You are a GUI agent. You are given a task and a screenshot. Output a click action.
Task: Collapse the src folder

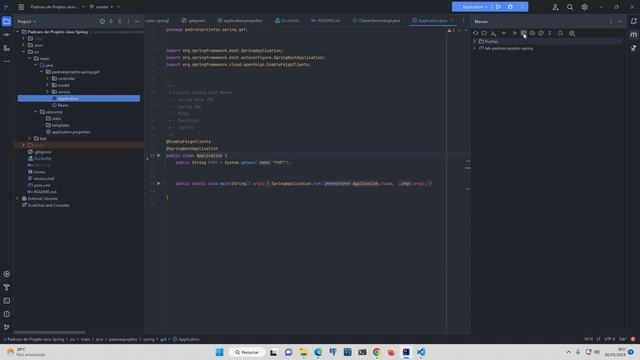(x=24, y=52)
